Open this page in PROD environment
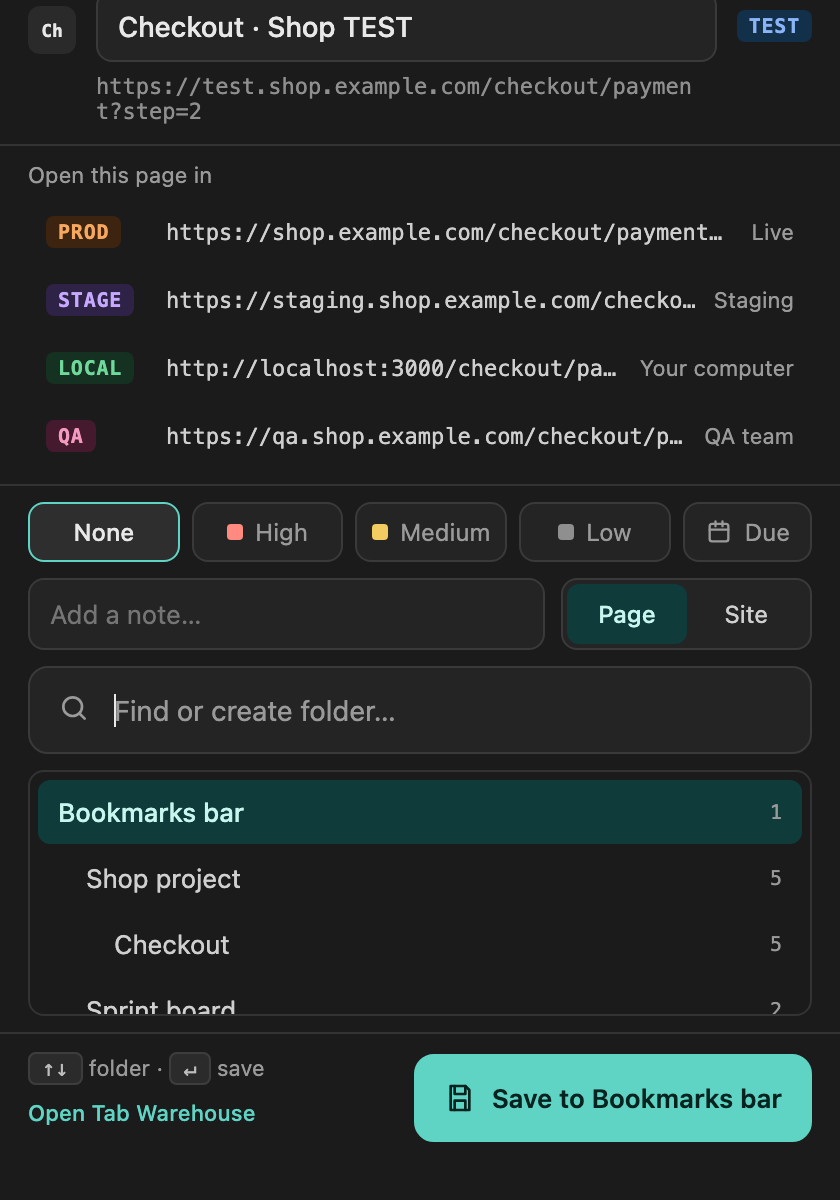Viewport: 840px width, 1200px height. (420, 232)
